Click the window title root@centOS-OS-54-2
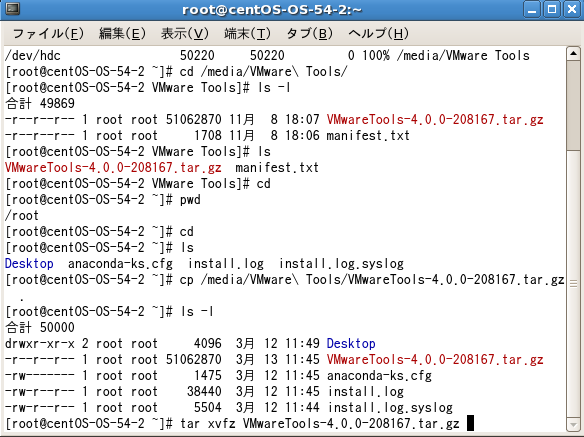Image resolution: width=584 pixels, height=437 pixels. [272, 9]
